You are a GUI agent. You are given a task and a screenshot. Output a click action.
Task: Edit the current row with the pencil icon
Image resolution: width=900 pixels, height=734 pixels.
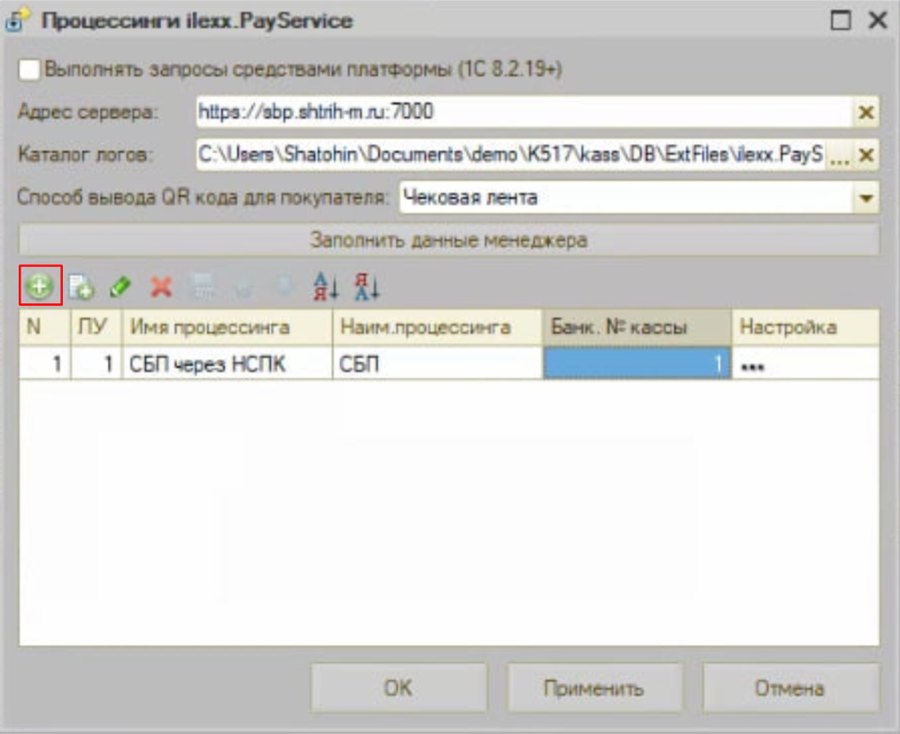(x=120, y=286)
